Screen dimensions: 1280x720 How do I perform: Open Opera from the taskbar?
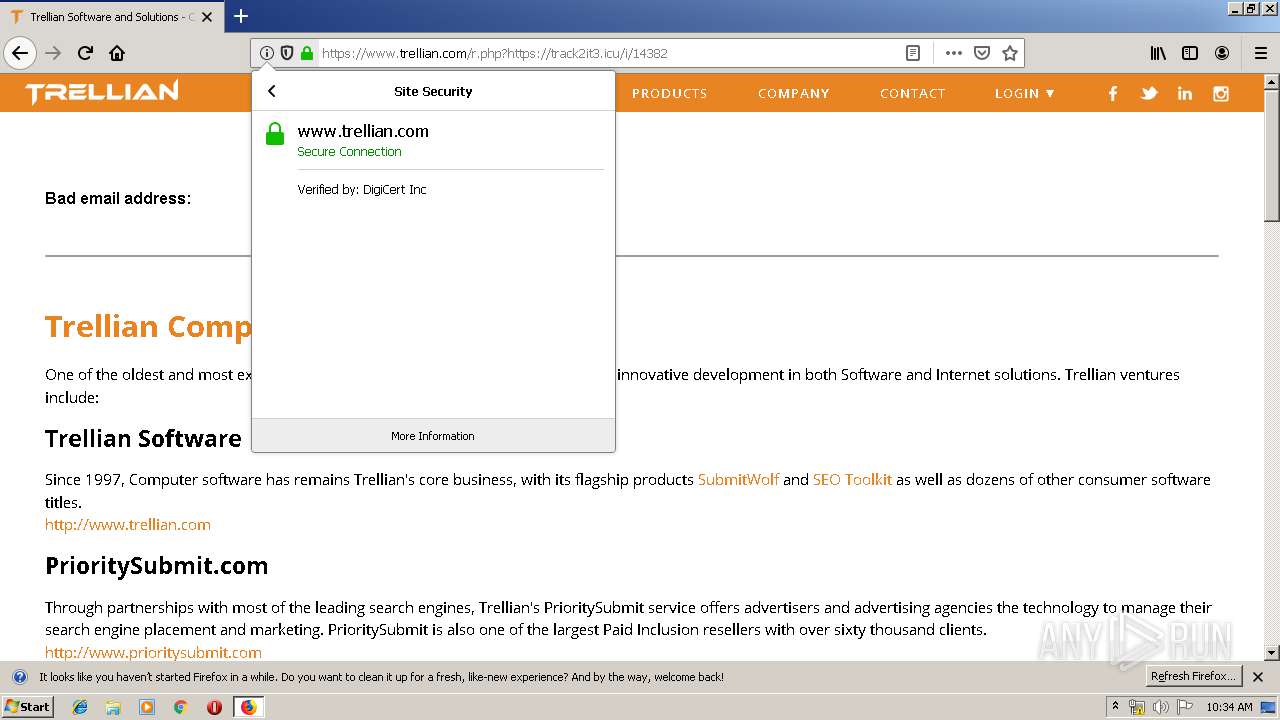[214, 707]
